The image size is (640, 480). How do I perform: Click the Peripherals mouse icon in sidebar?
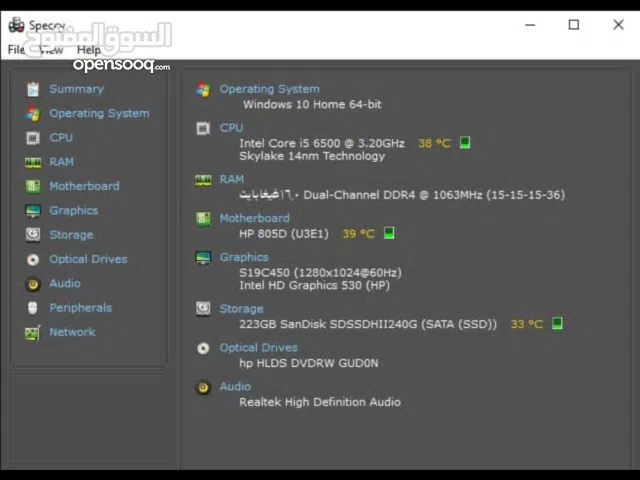coord(33,308)
